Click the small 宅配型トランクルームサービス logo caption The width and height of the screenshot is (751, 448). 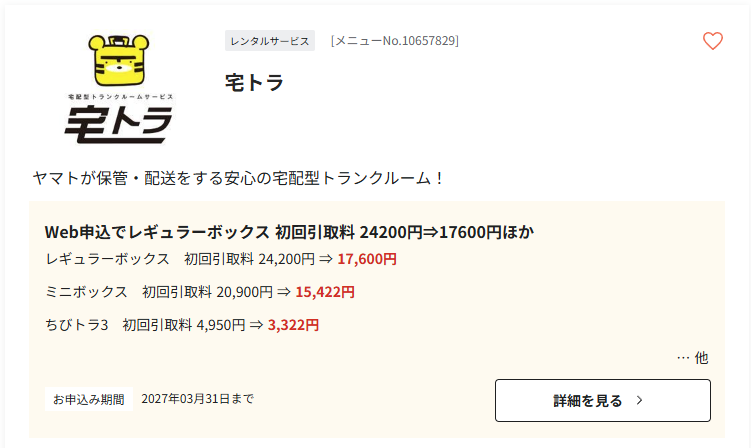(x=120, y=97)
